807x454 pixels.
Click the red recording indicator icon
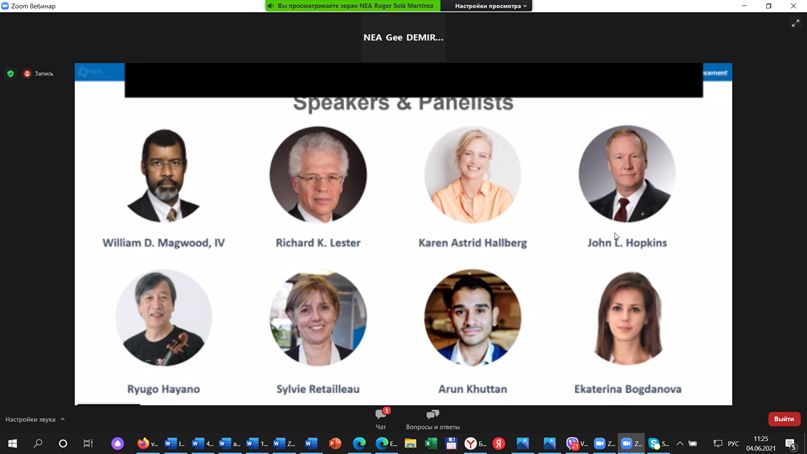pos(27,74)
